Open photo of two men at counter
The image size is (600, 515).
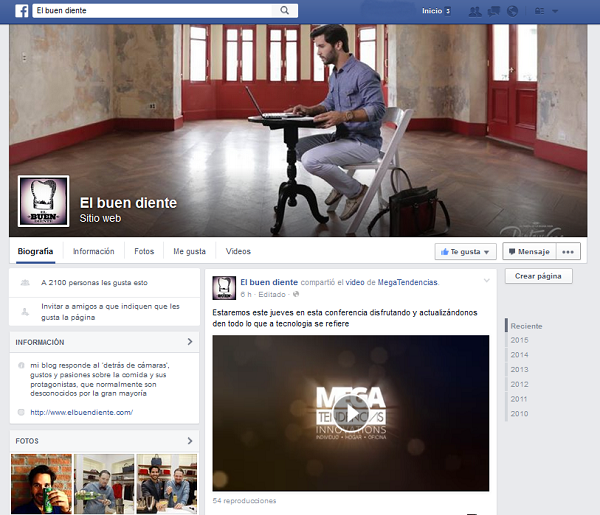pos(167,484)
